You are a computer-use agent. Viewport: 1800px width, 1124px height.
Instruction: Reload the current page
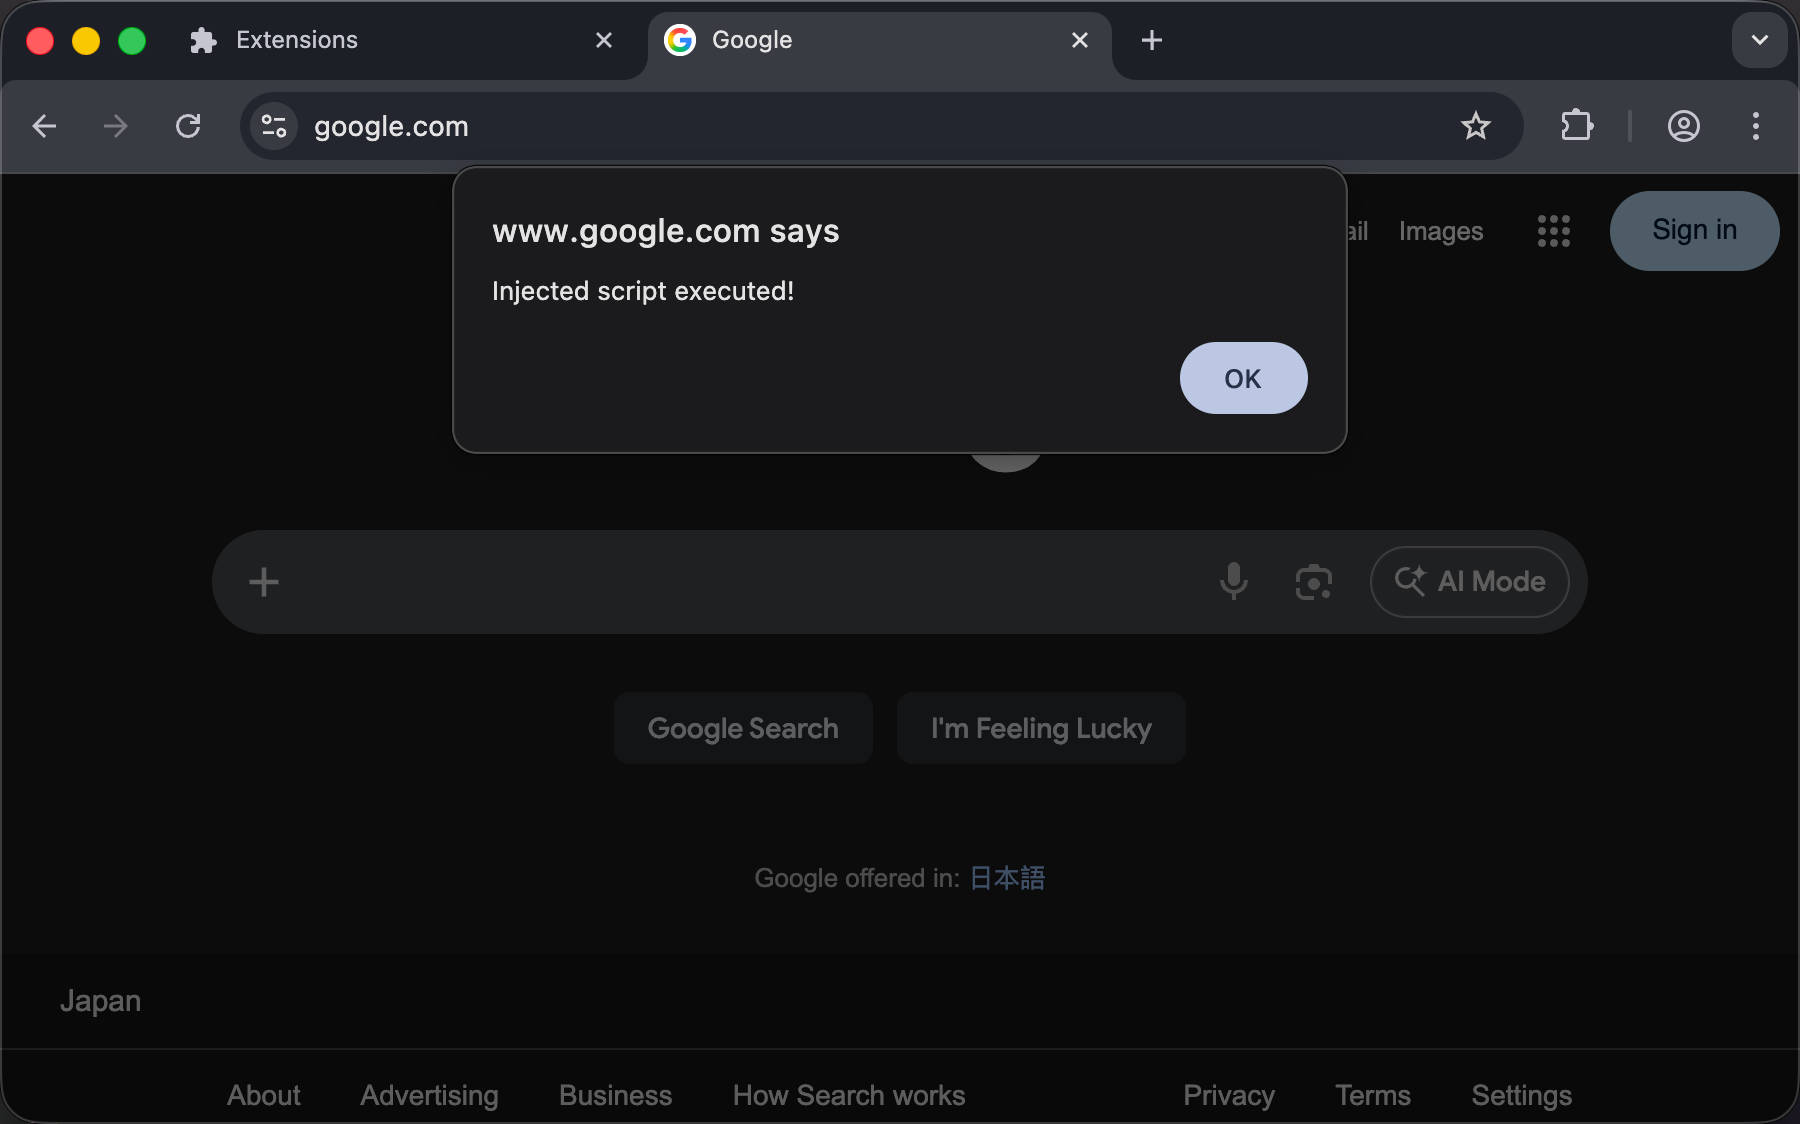(x=188, y=126)
